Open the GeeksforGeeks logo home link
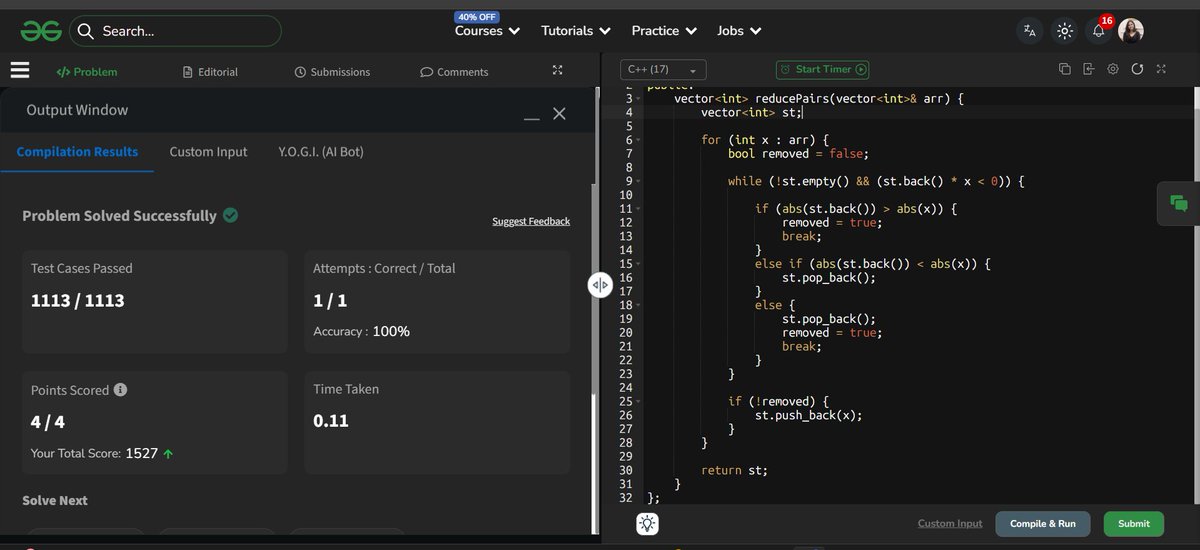 42,31
